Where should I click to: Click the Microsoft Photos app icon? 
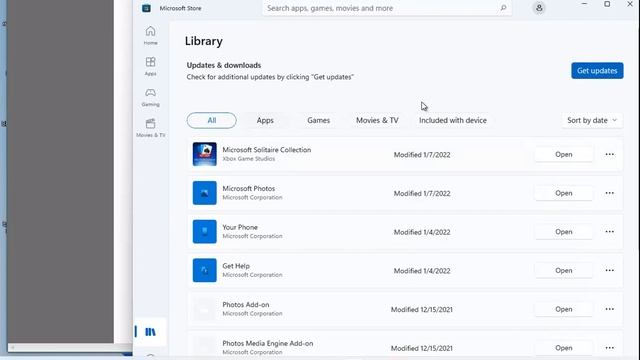click(204, 193)
